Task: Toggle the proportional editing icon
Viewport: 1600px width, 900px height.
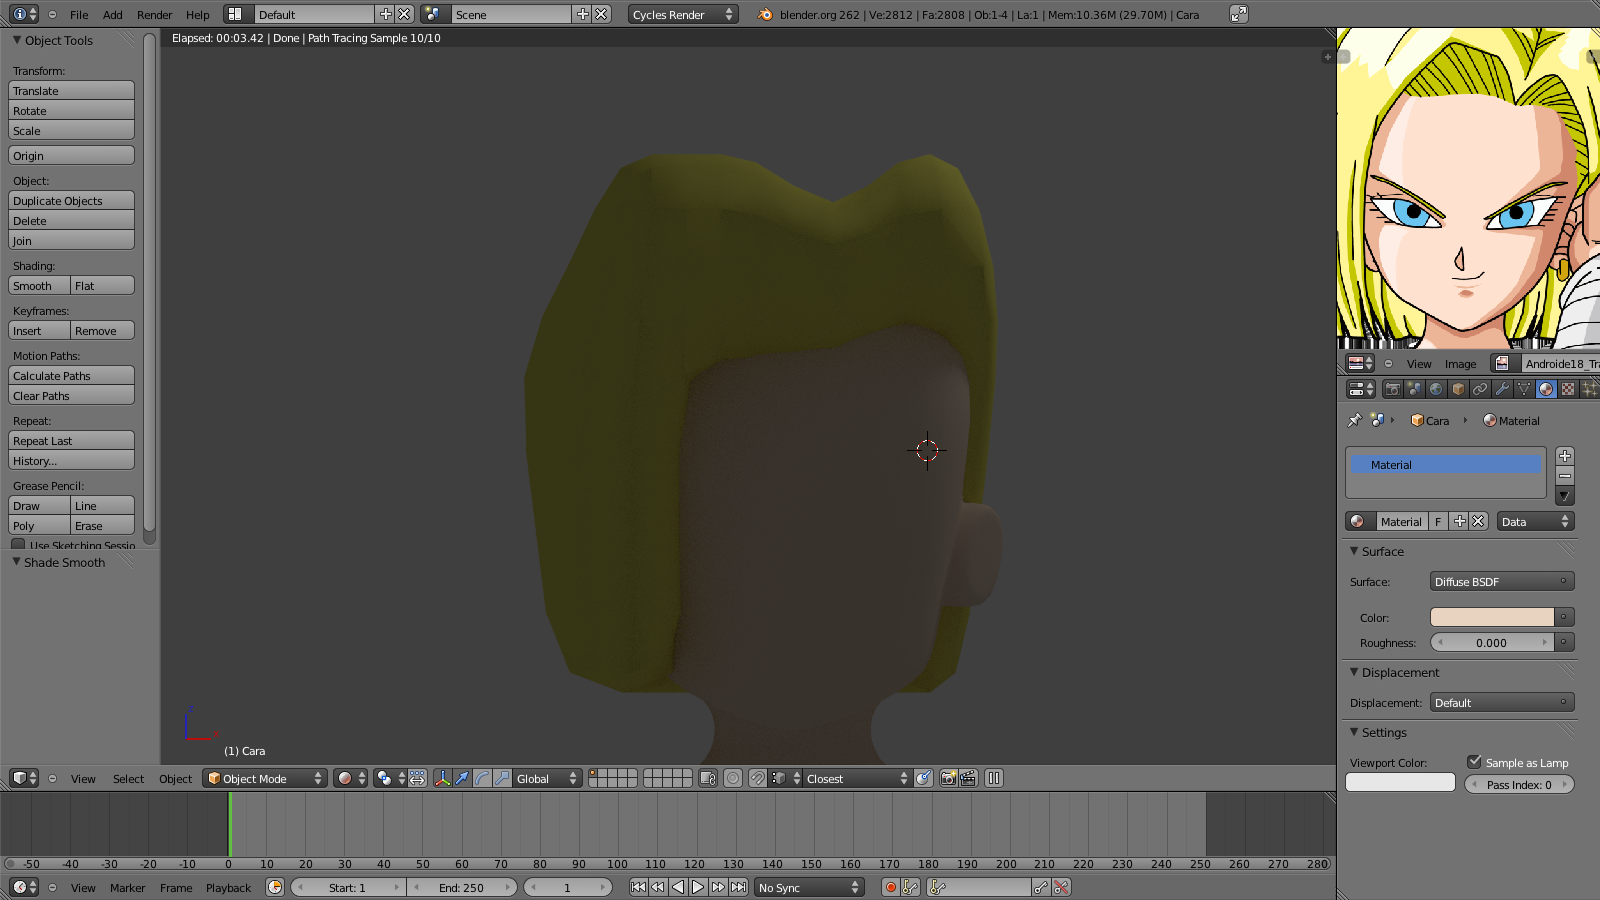Action: (x=733, y=778)
